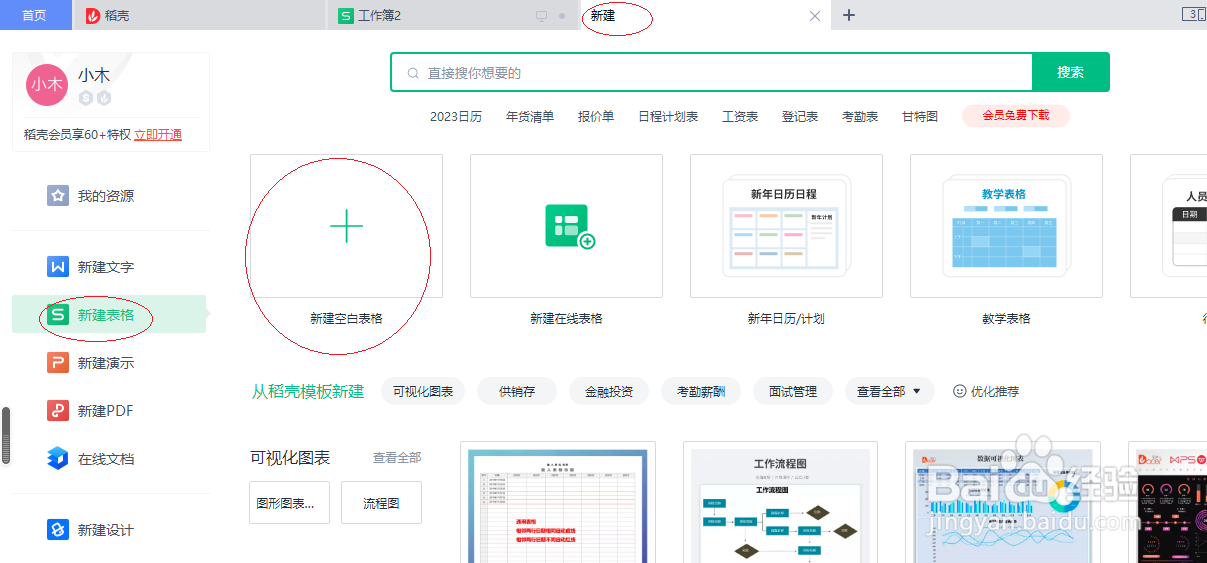
Task: Open the 新年日历/计划 template
Action: (786, 226)
